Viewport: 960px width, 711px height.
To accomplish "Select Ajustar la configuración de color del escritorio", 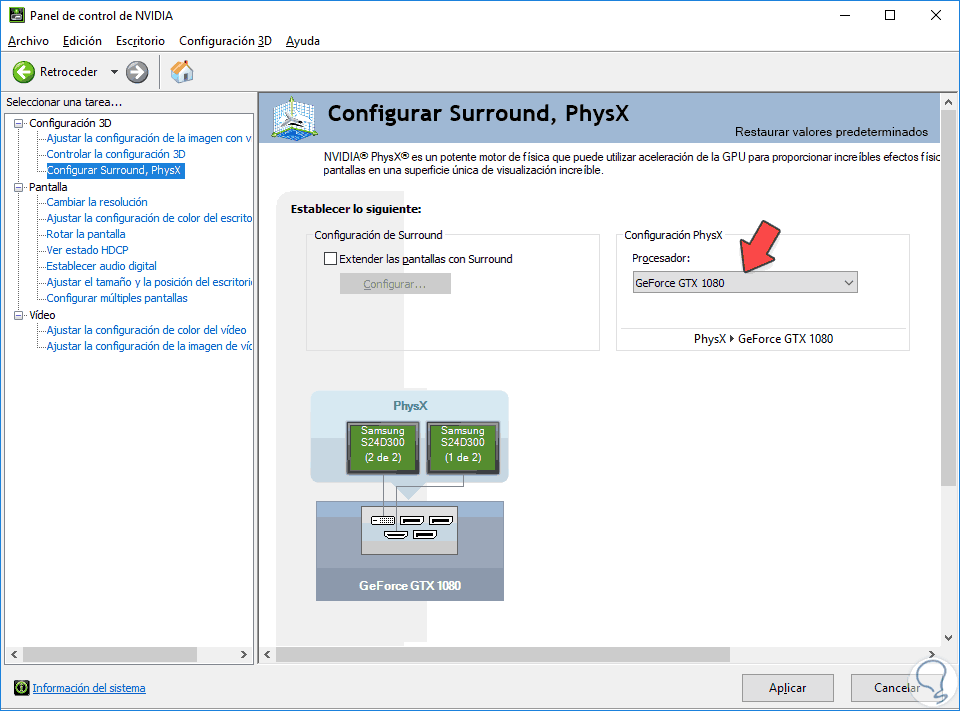I will (x=149, y=218).
